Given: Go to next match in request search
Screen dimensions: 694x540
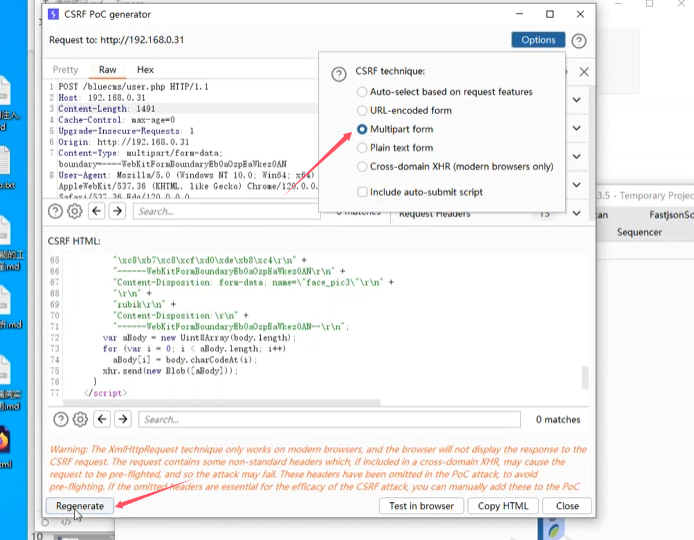Looking at the screenshot, I should 117,211.
